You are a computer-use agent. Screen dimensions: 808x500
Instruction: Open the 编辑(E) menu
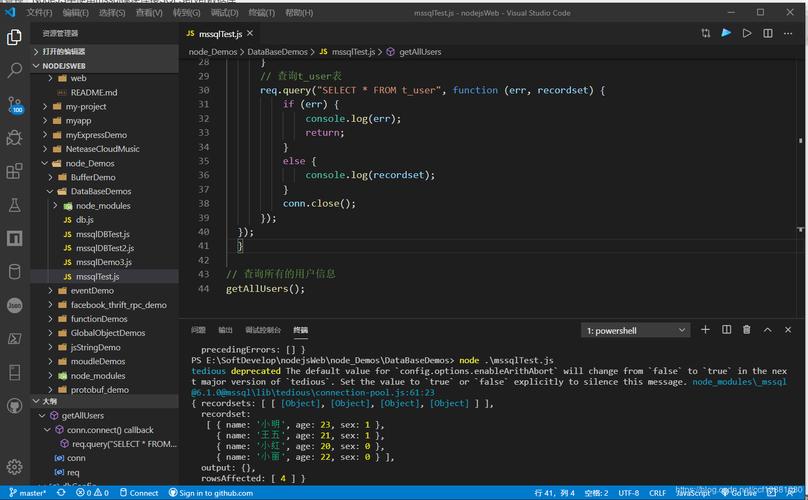75,12
